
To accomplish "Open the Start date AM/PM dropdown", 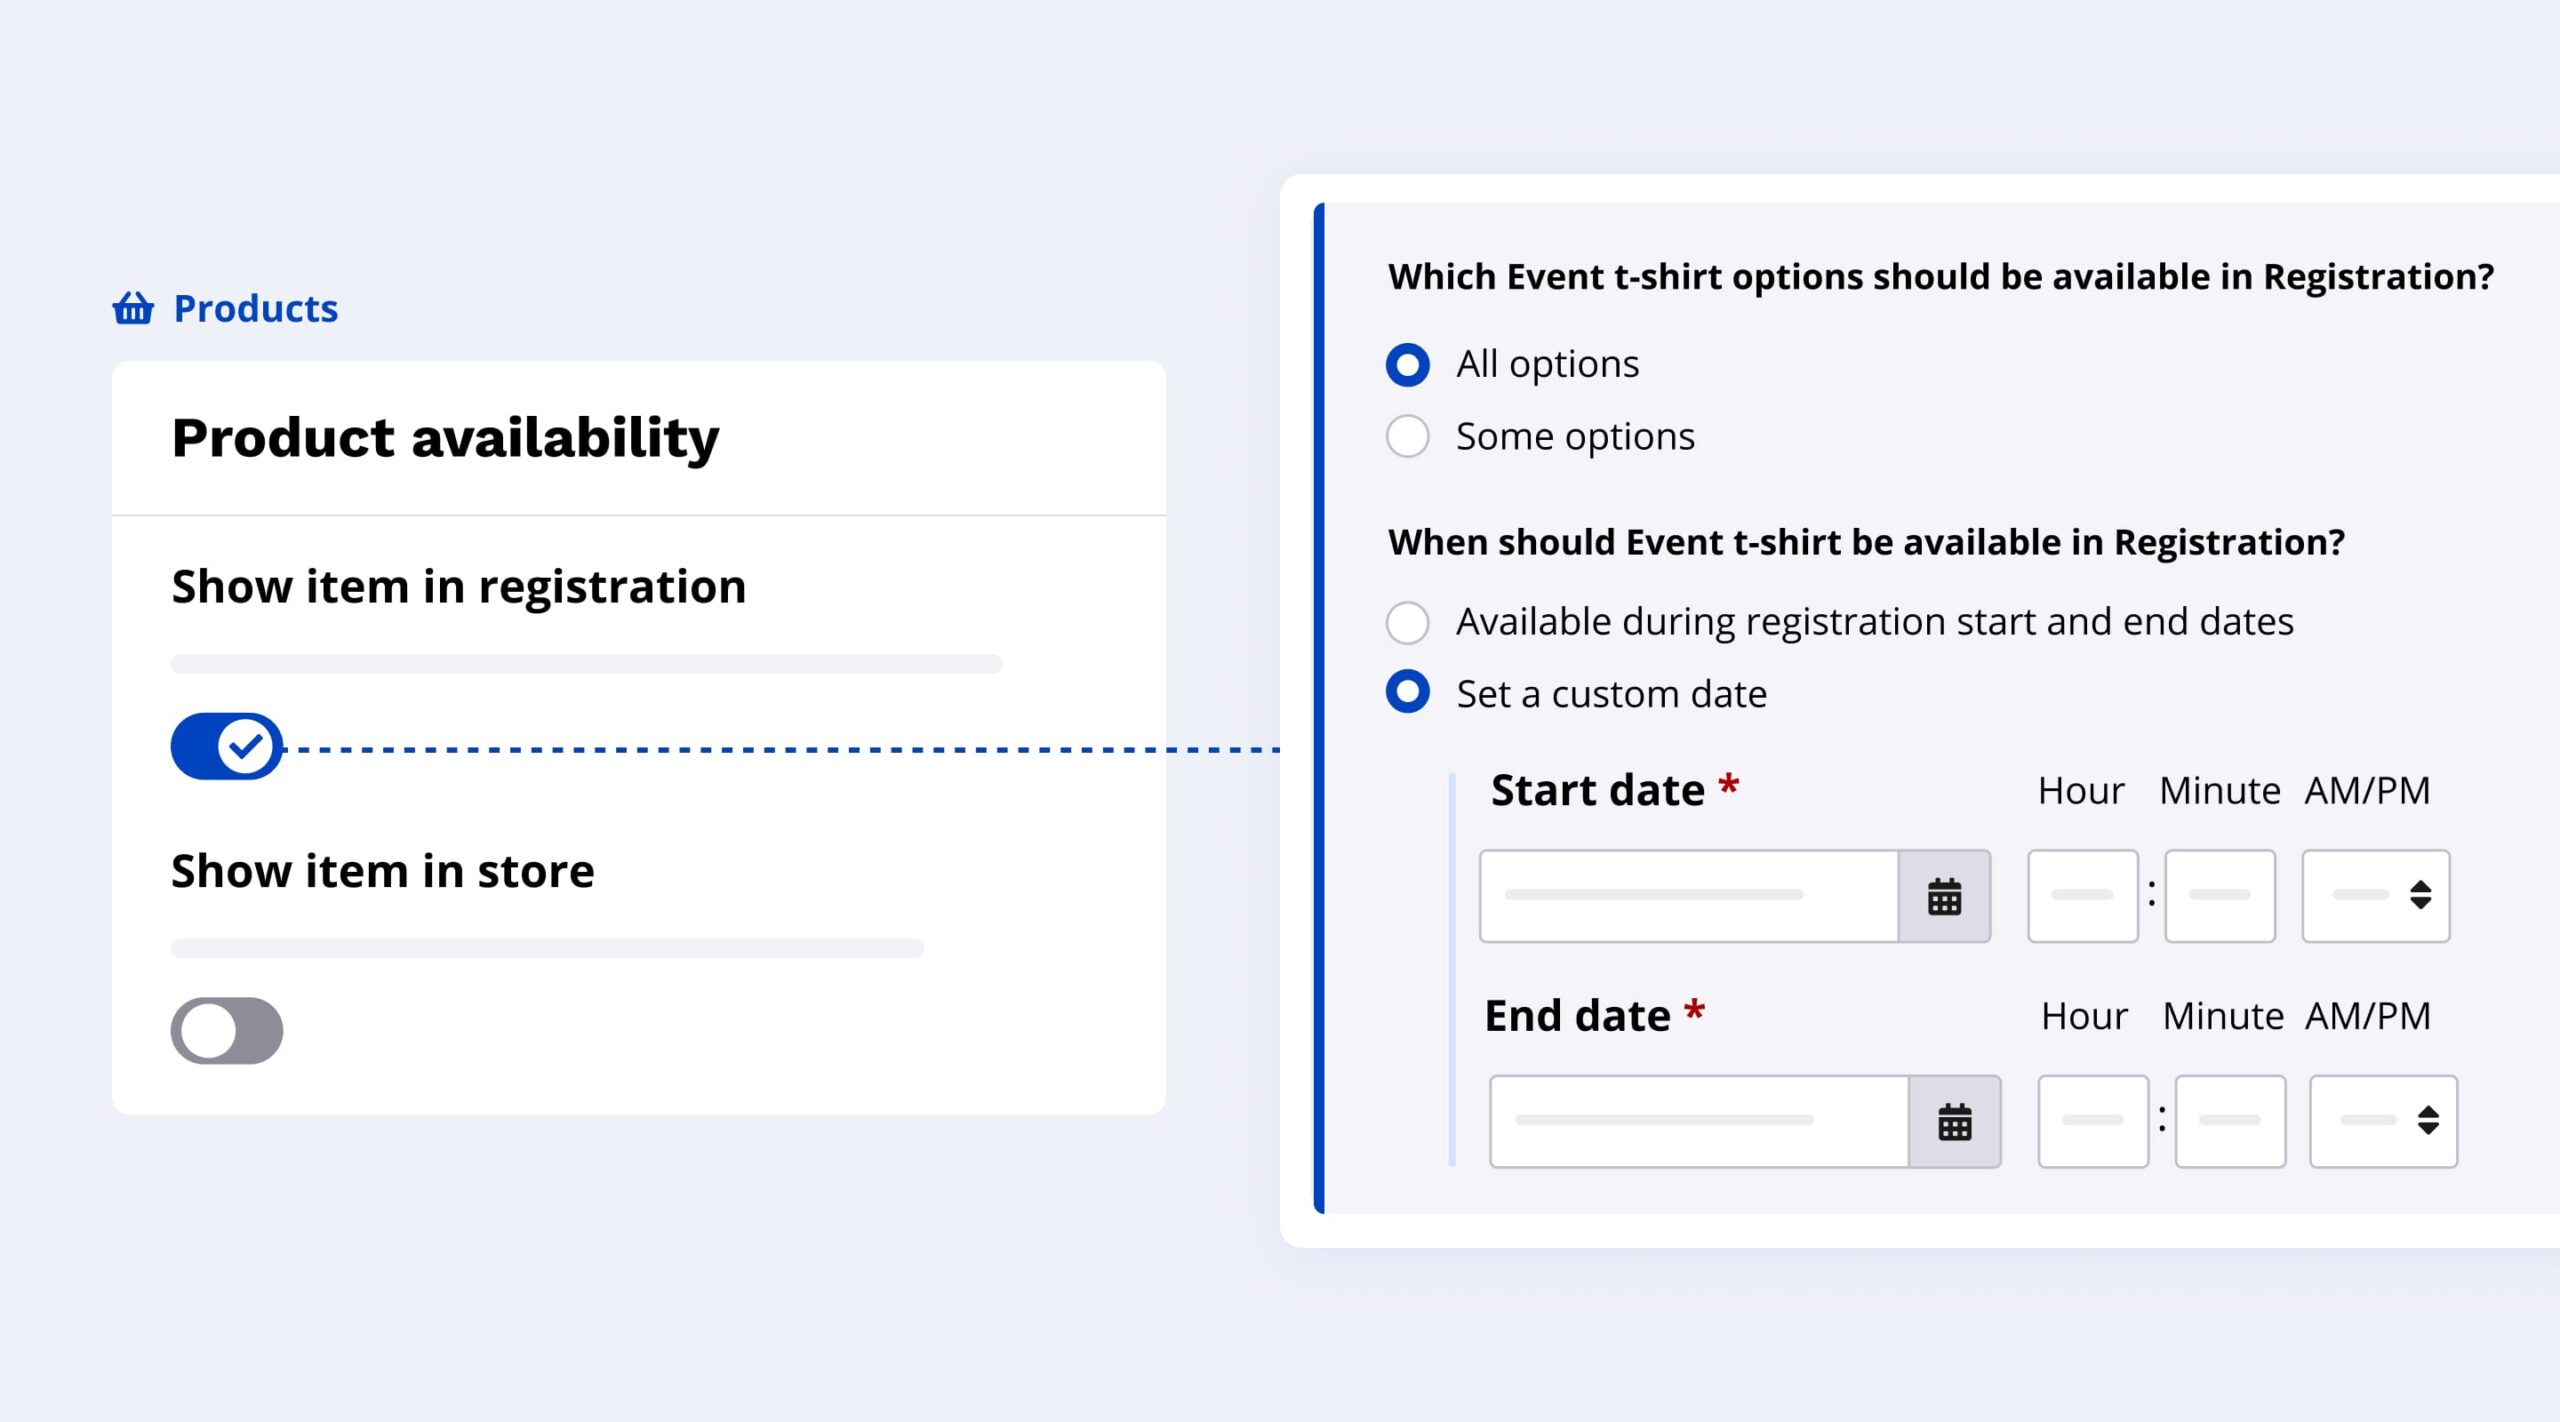I will click(x=2376, y=896).
